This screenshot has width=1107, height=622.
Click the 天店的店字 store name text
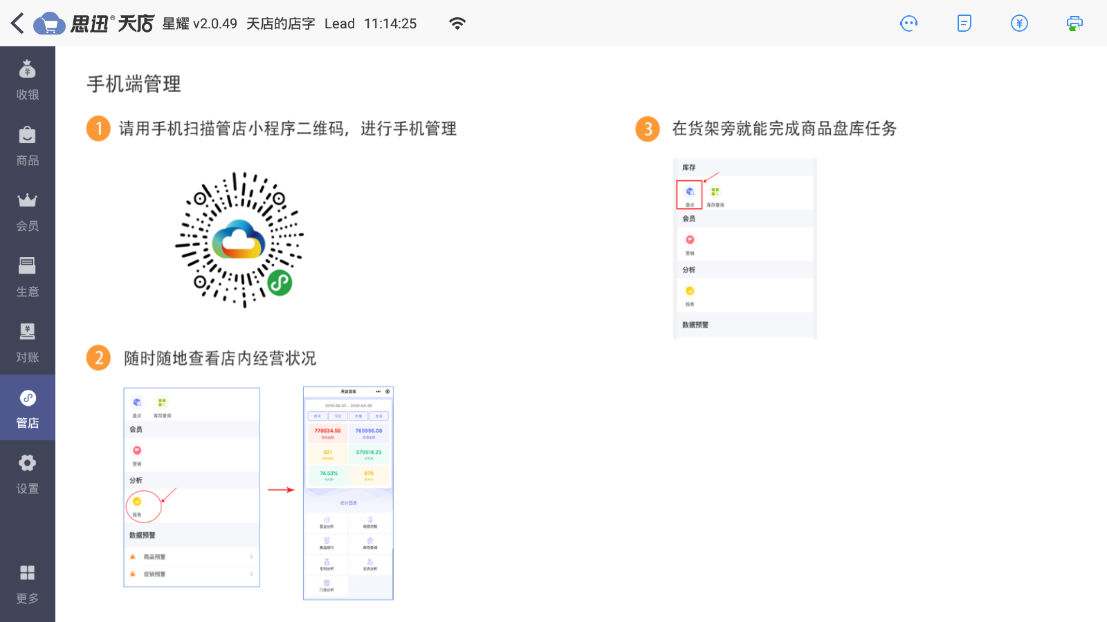[x=280, y=23]
